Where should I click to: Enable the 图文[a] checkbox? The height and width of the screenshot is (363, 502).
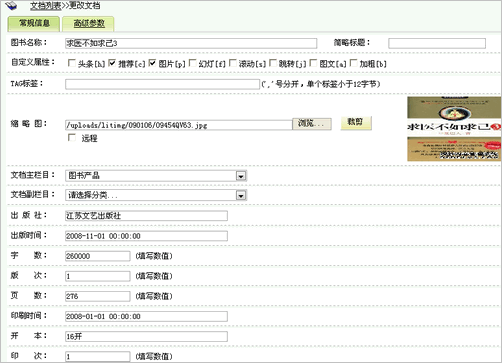point(313,63)
